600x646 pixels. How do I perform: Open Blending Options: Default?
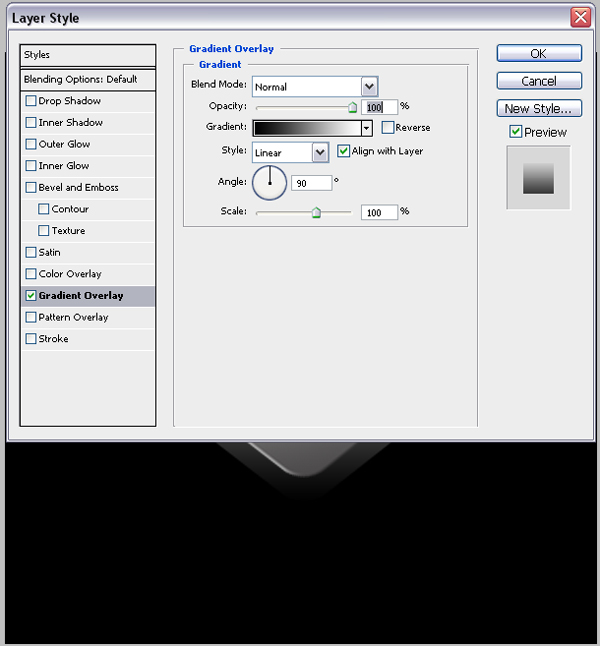click(88, 80)
